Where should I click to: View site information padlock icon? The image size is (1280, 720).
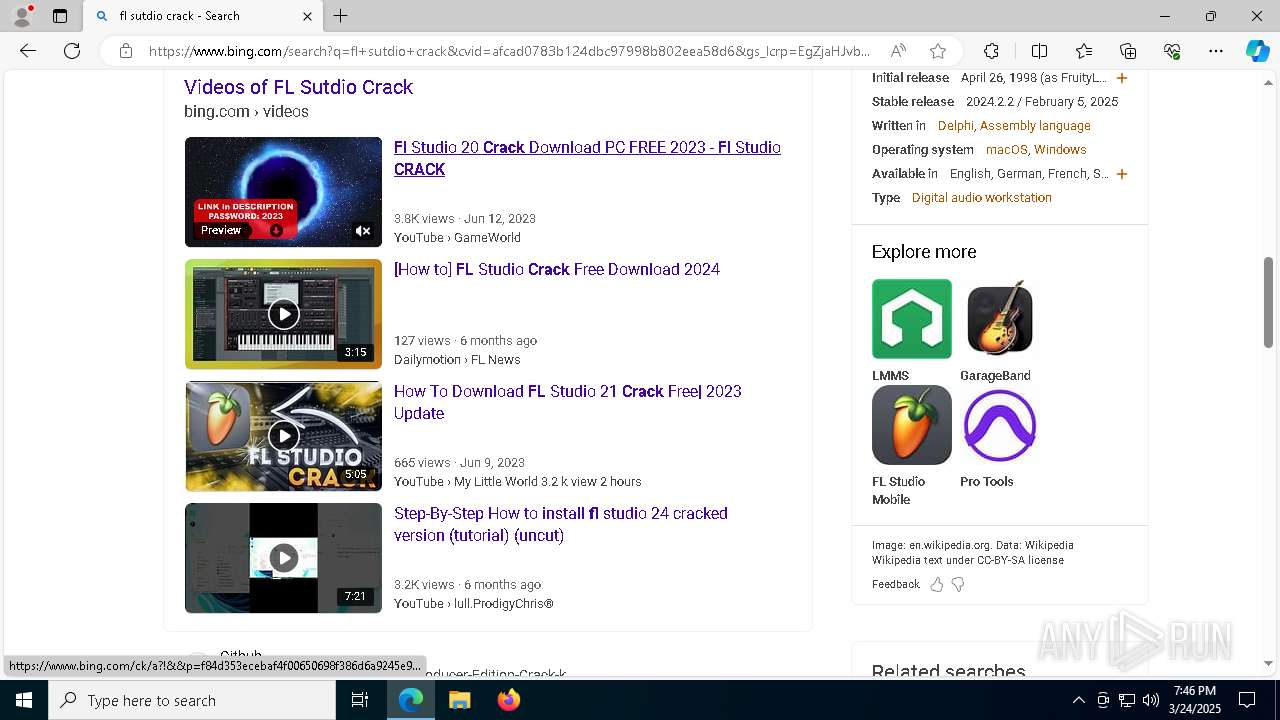coord(126,51)
